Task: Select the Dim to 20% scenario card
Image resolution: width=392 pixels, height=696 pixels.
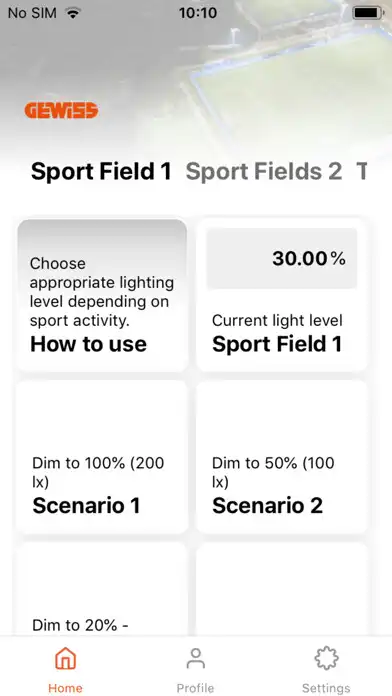Action: [x=102, y=589]
